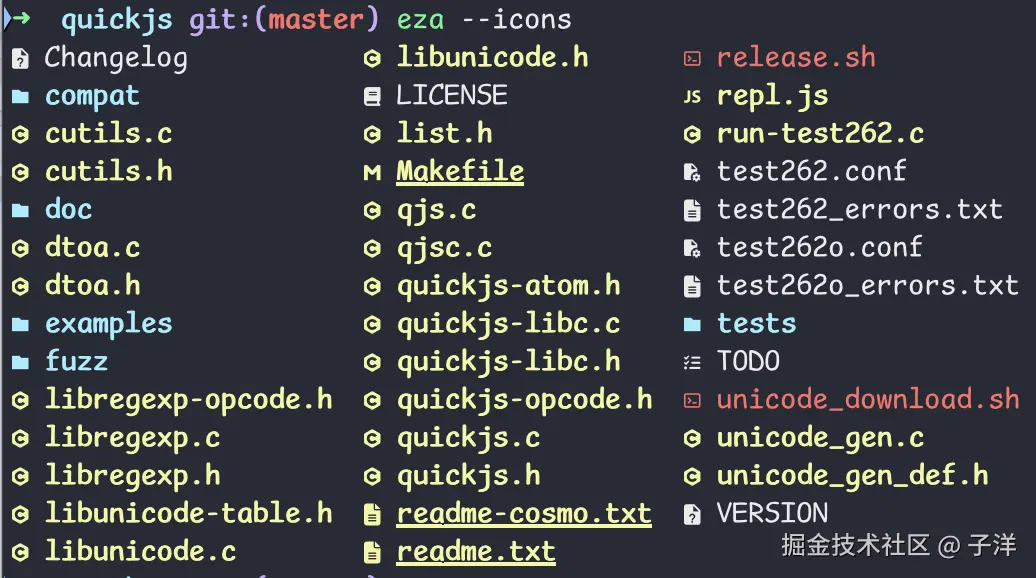Click the readme-cosmo.txt underlined filename
1036x578 pixels.
pos(524,514)
